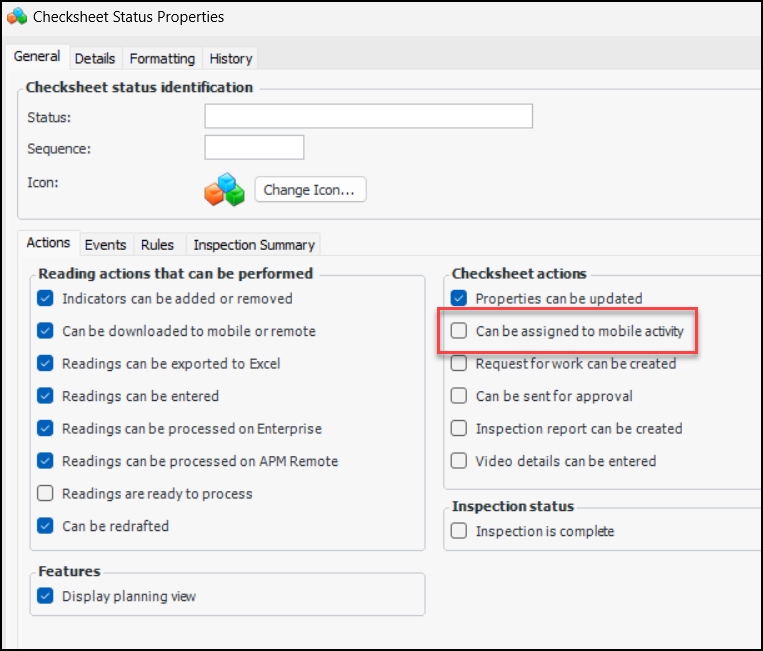Click the Checksheet Status Properties title icon

(x=16, y=16)
